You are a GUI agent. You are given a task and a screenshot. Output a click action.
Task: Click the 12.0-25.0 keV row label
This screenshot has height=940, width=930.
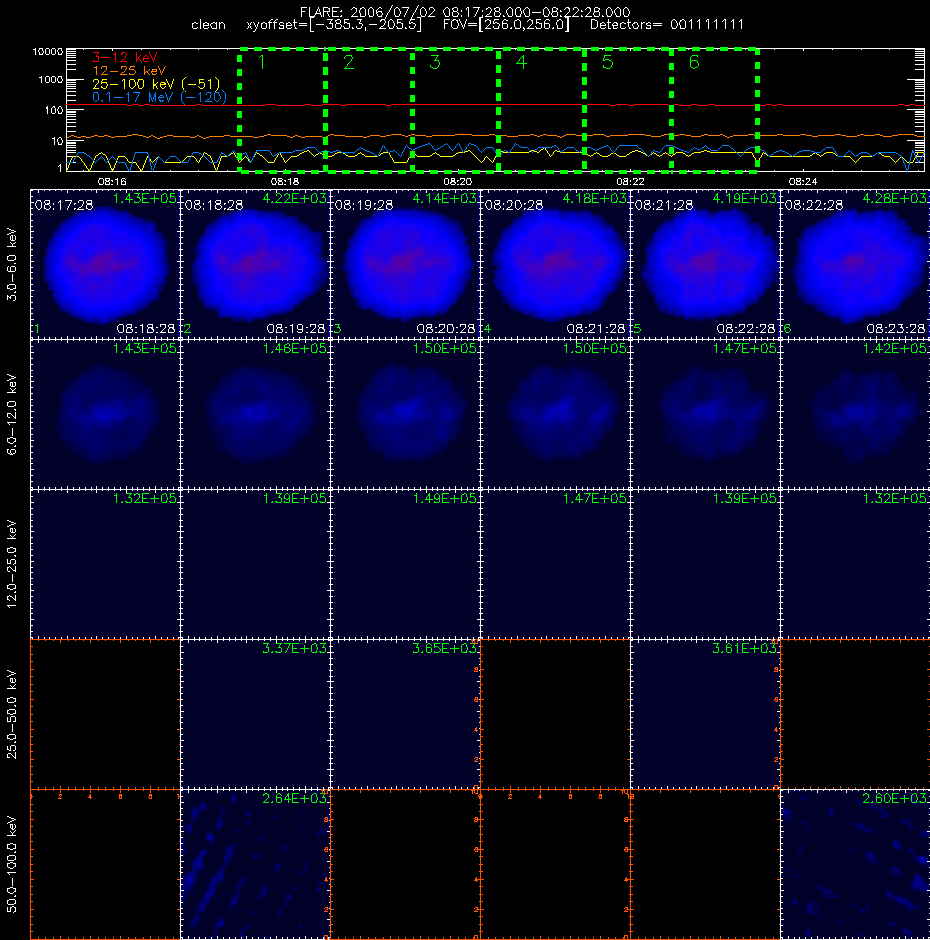pos(11,564)
